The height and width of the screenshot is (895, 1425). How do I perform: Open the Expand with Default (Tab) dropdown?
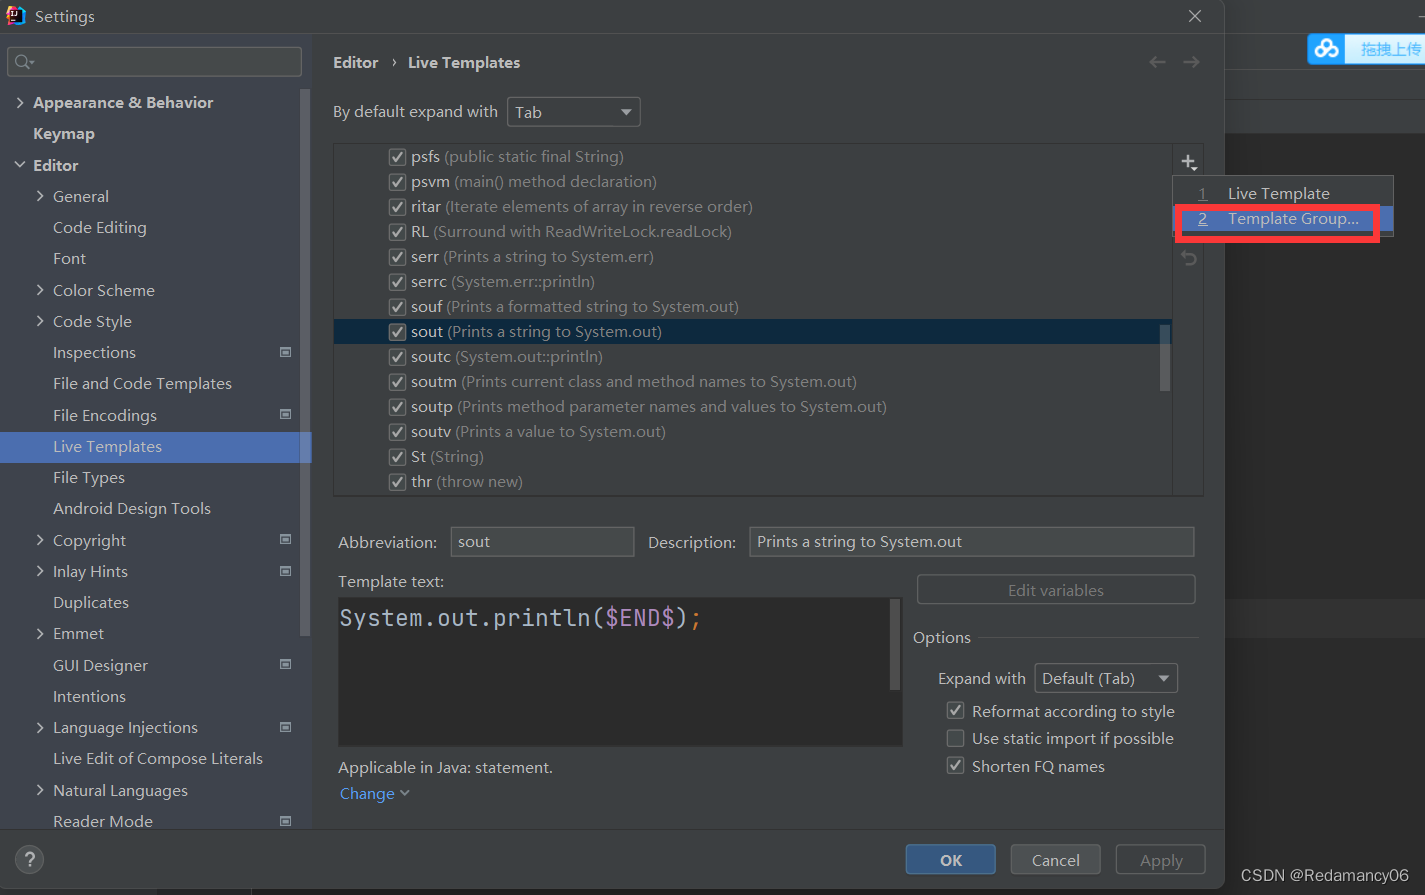pos(1106,678)
